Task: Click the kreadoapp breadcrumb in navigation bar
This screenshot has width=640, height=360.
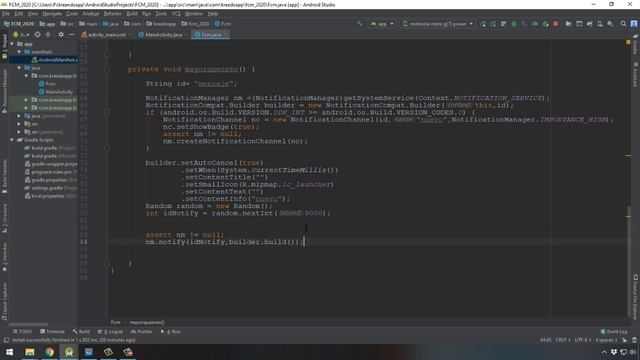Action: pyautogui.click(x=161, y=24)
